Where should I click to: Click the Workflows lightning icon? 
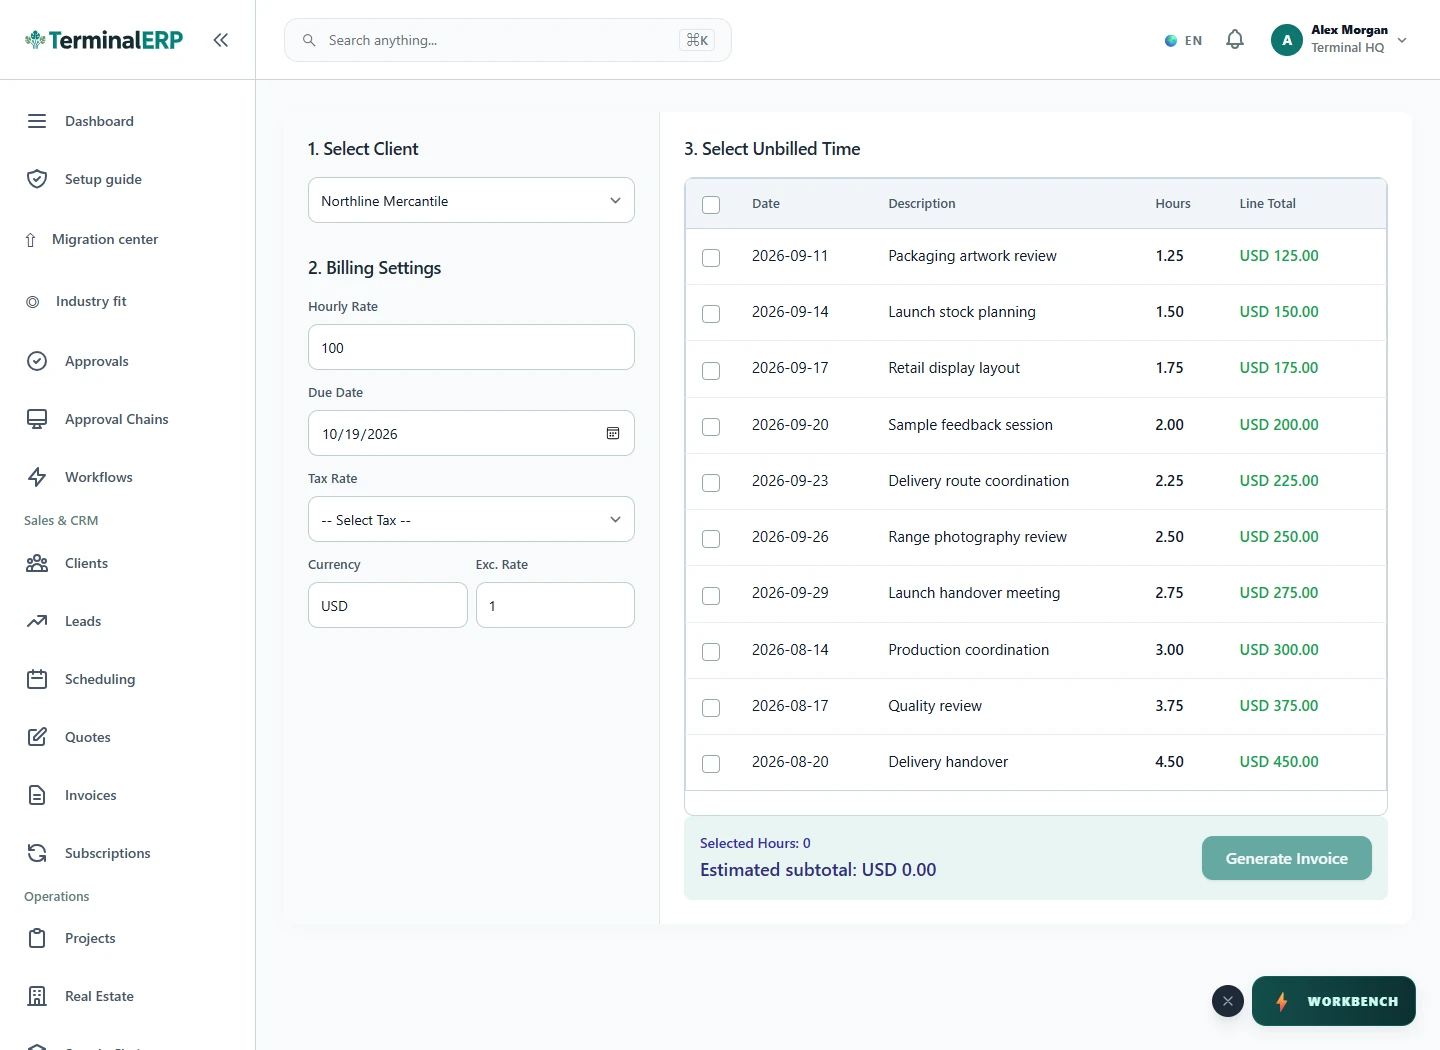(x=37, y=477)
